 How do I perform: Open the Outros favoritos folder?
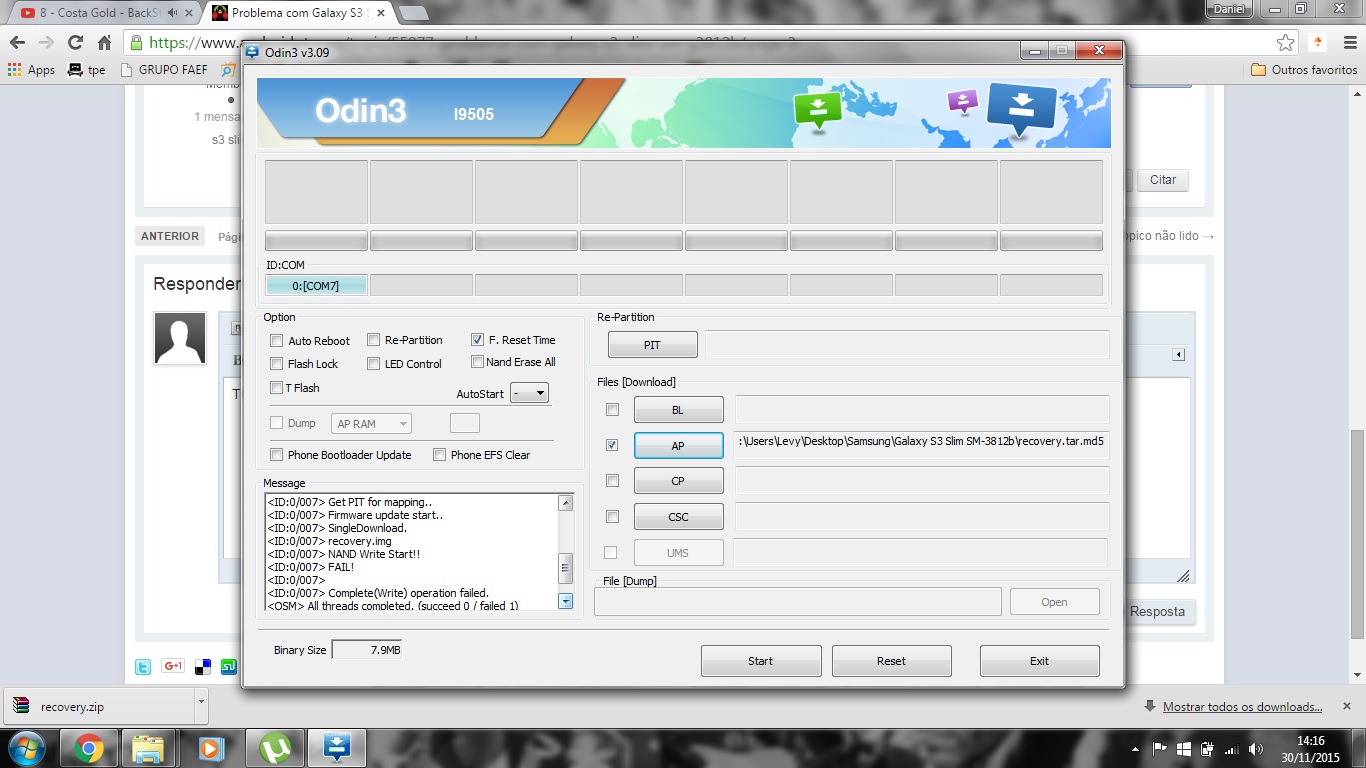tap(1304, 70)
